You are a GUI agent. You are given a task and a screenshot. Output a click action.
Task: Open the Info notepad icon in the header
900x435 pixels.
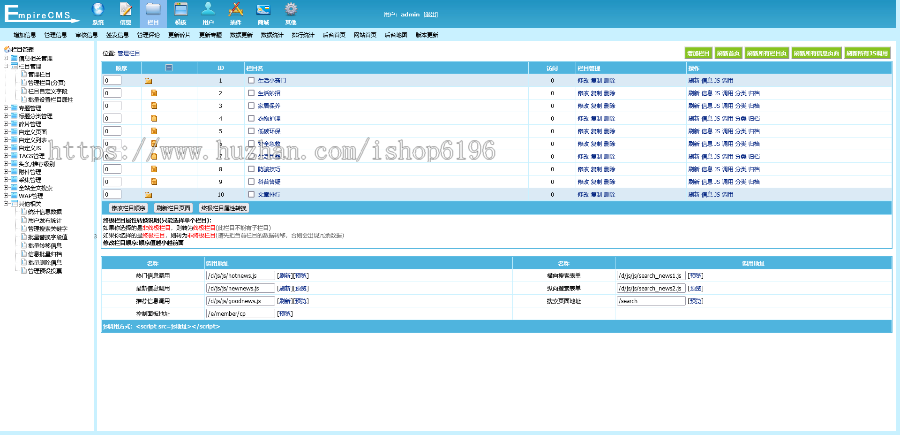point(126,9)
